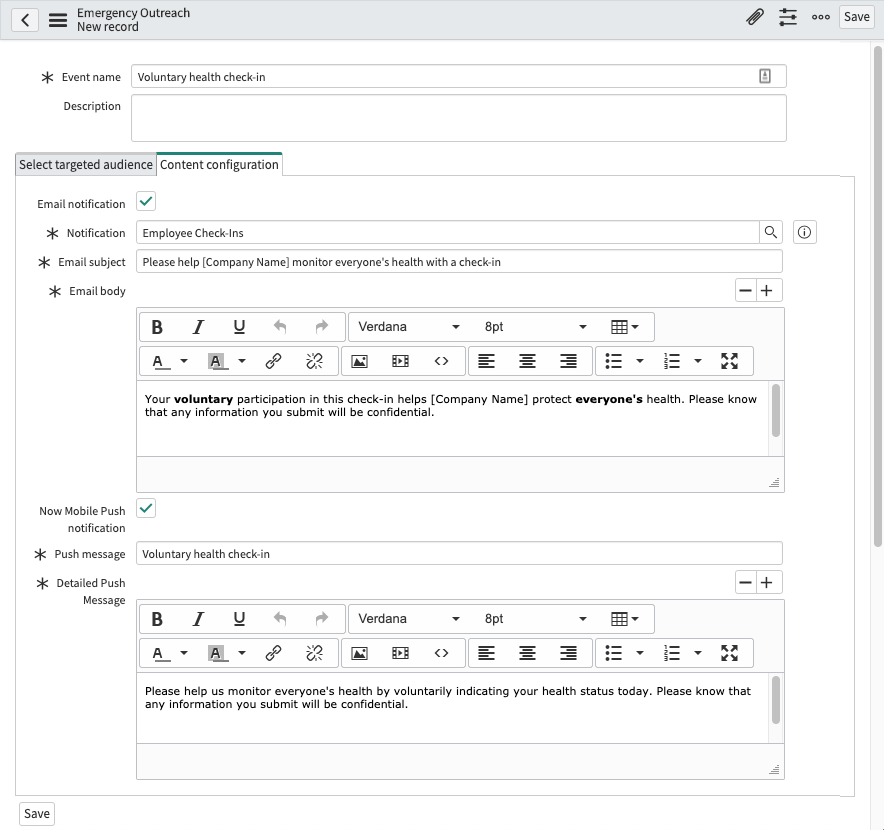Image resolution: width=884 pixels, height=830 pixels.
Task: Center align text in Email body editor
Action: 528,361
